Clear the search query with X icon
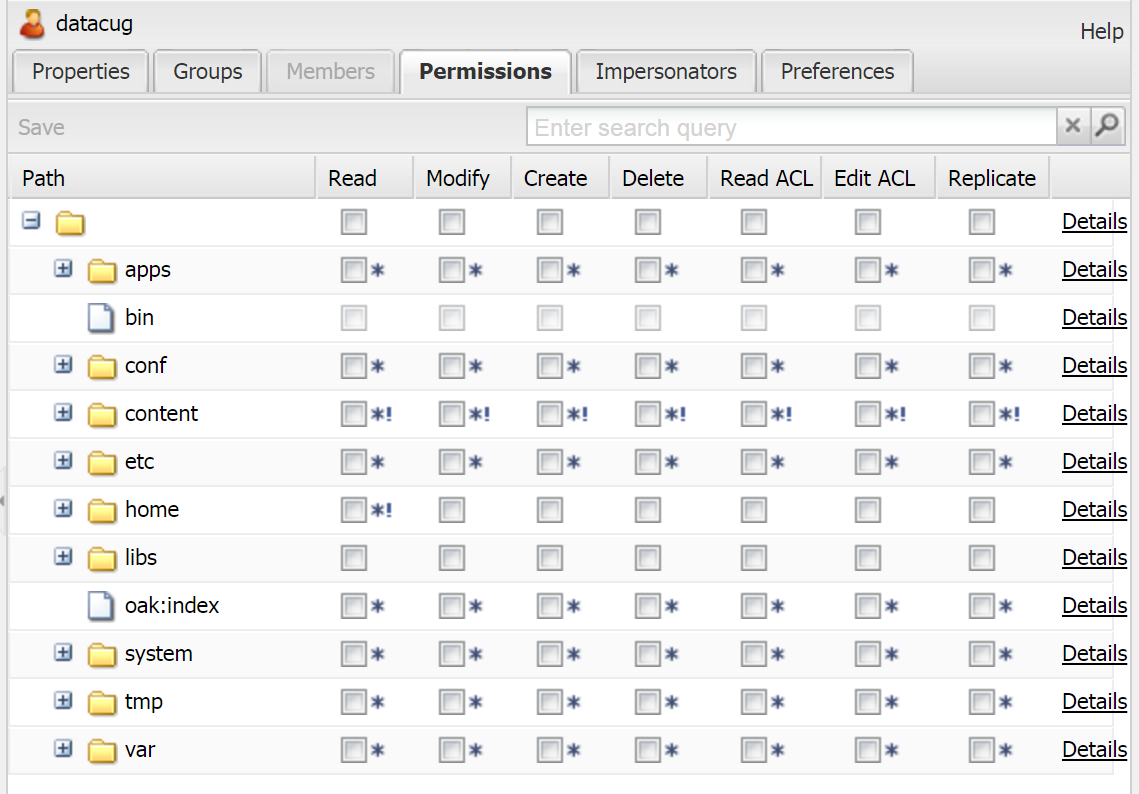The height and width of the screenshot is (794, 1139). tap(1072, 127)
